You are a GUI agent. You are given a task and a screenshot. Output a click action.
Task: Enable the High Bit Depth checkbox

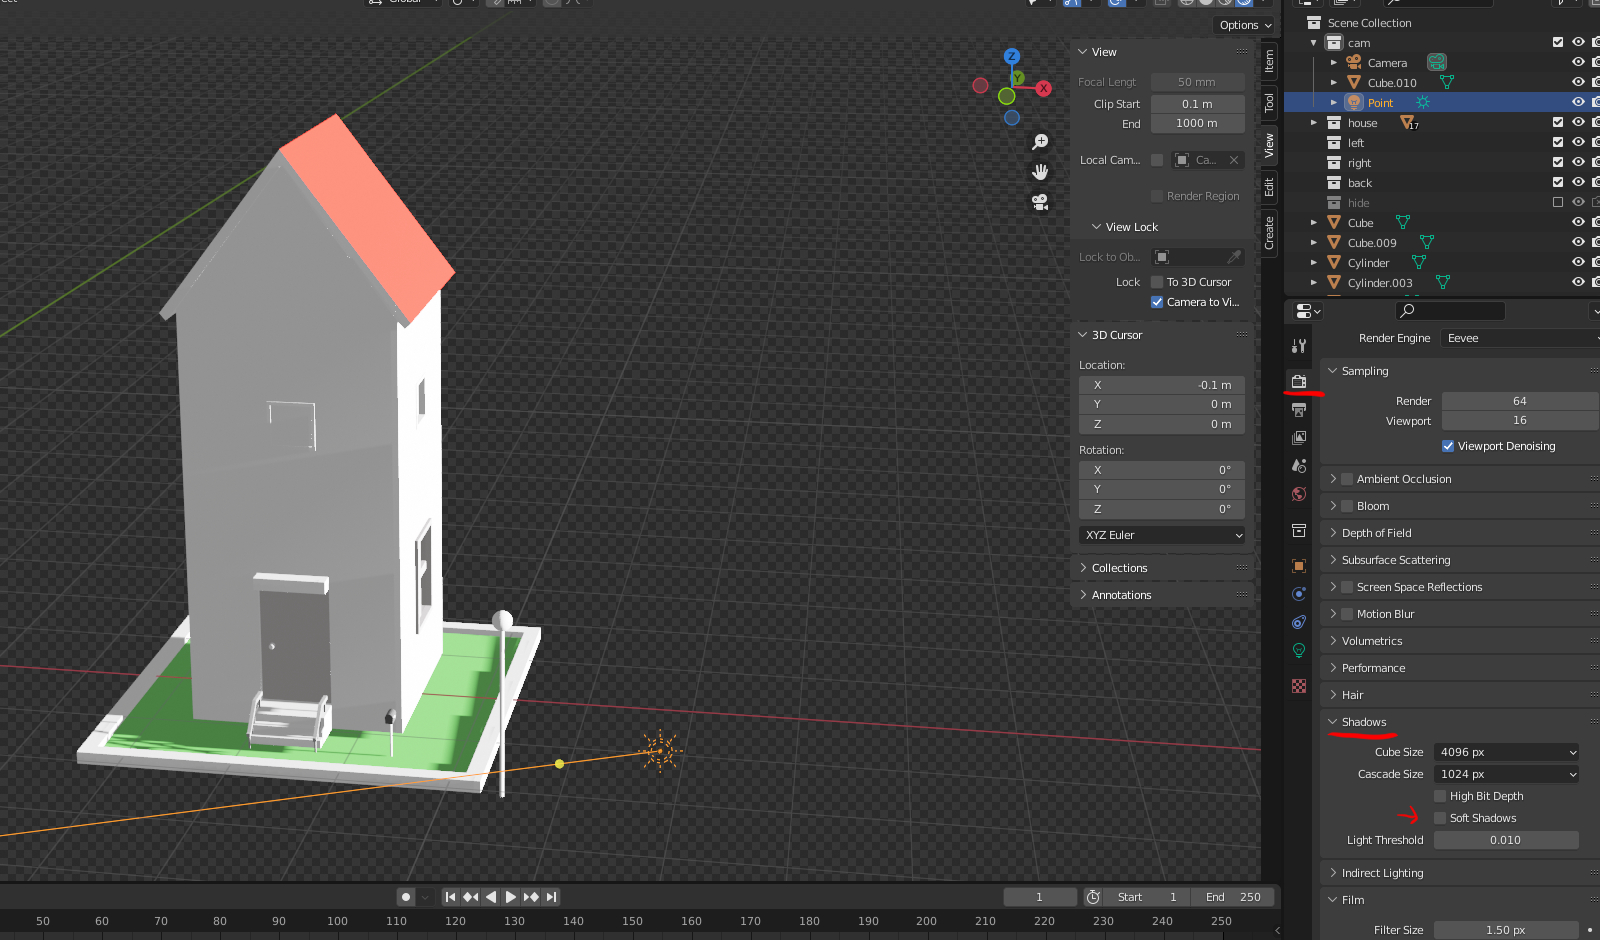1440,796
